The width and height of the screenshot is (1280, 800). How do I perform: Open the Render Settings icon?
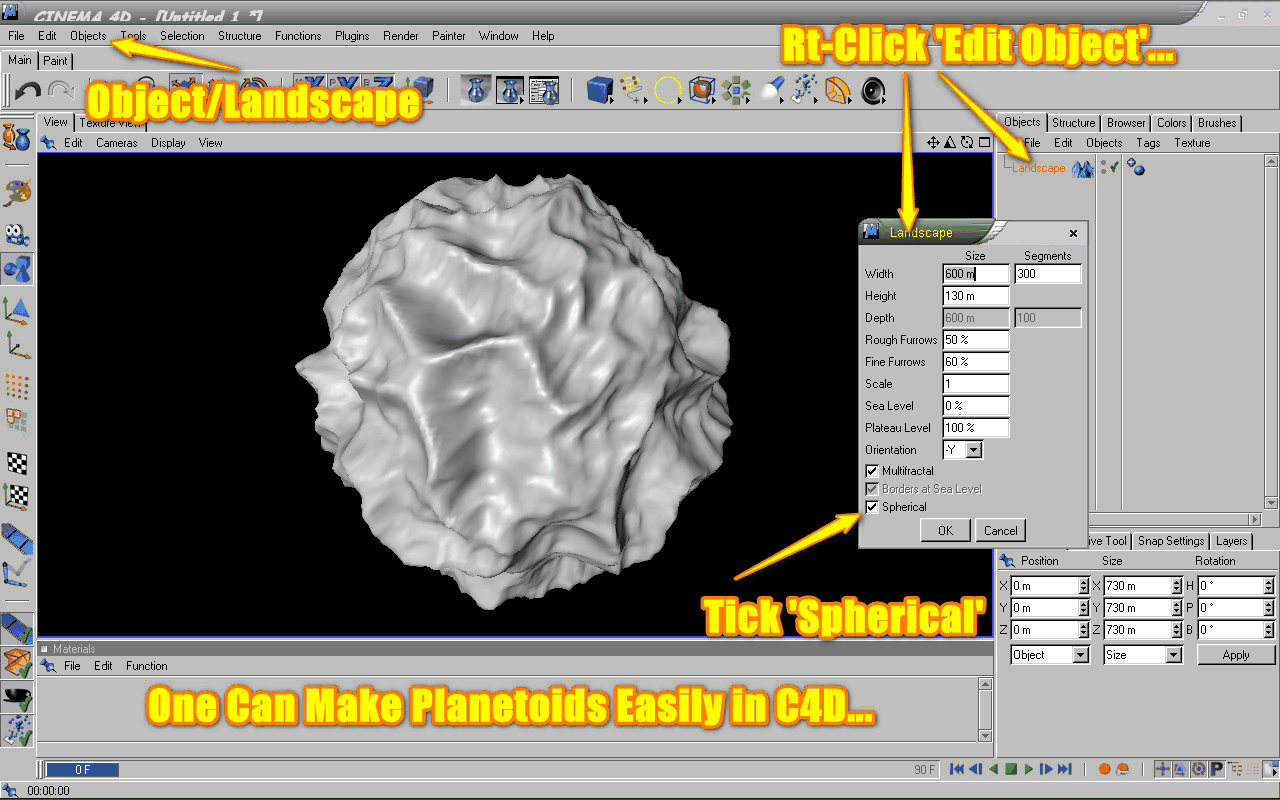543,91
